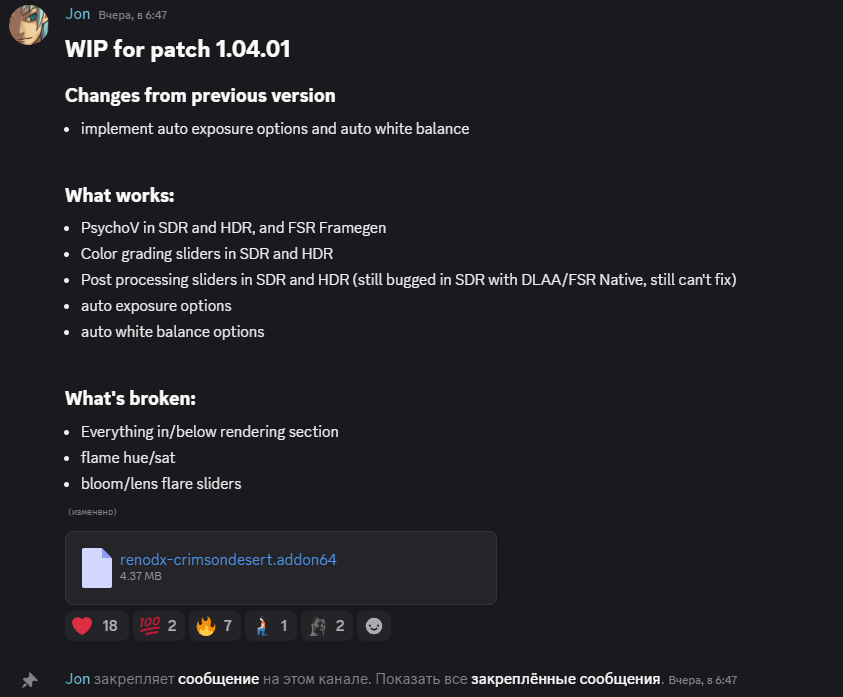Click the pin icon beside the system message

click(30, 680)
